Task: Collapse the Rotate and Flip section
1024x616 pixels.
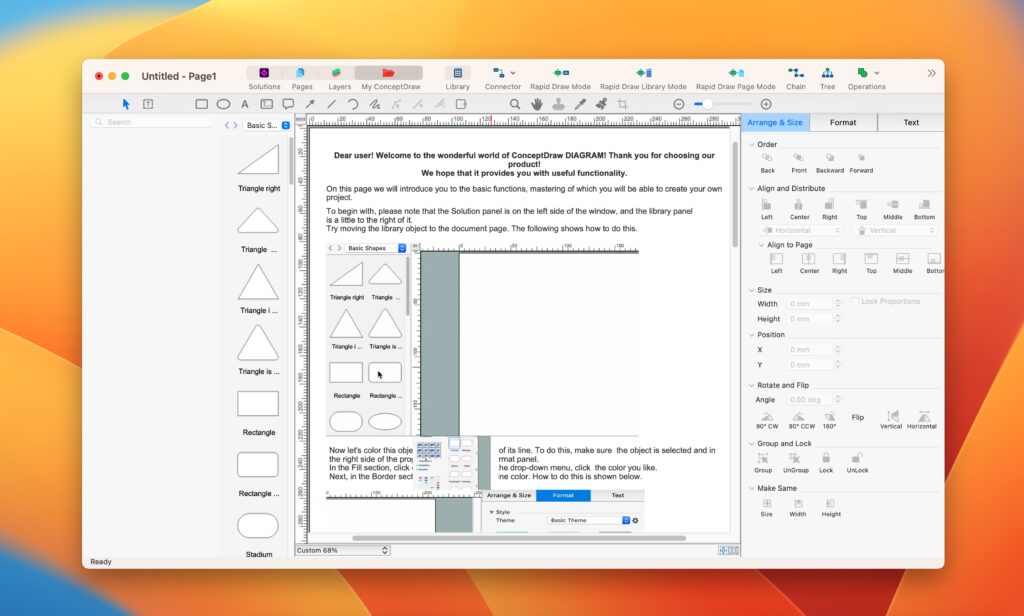Action: (751, 384)
